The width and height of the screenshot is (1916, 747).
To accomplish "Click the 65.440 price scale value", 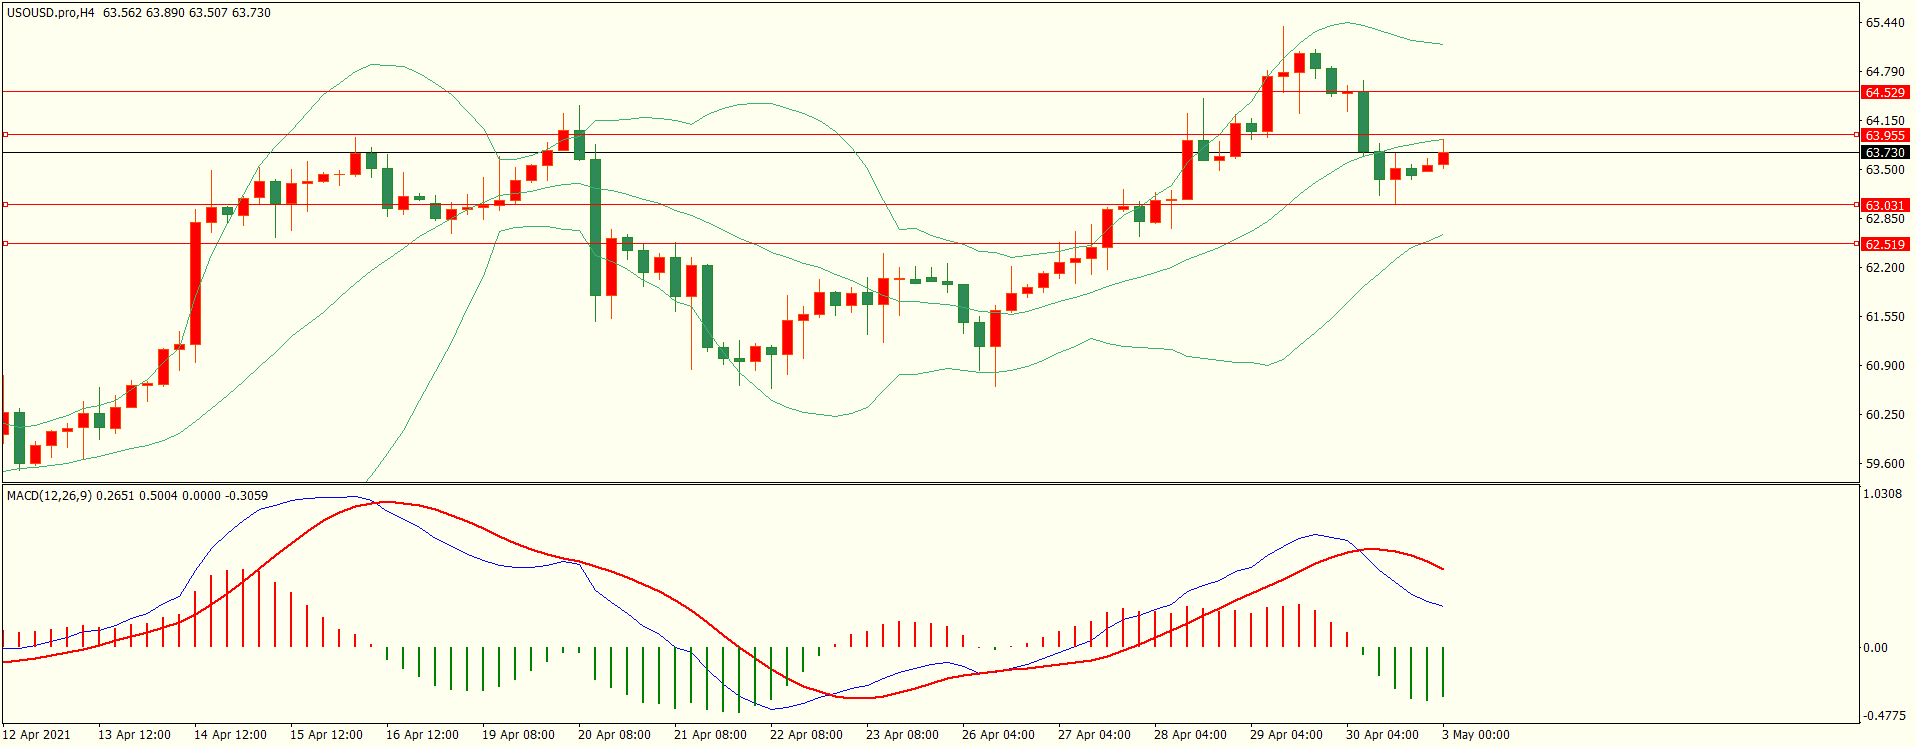I will click(x=1884, y=22).
